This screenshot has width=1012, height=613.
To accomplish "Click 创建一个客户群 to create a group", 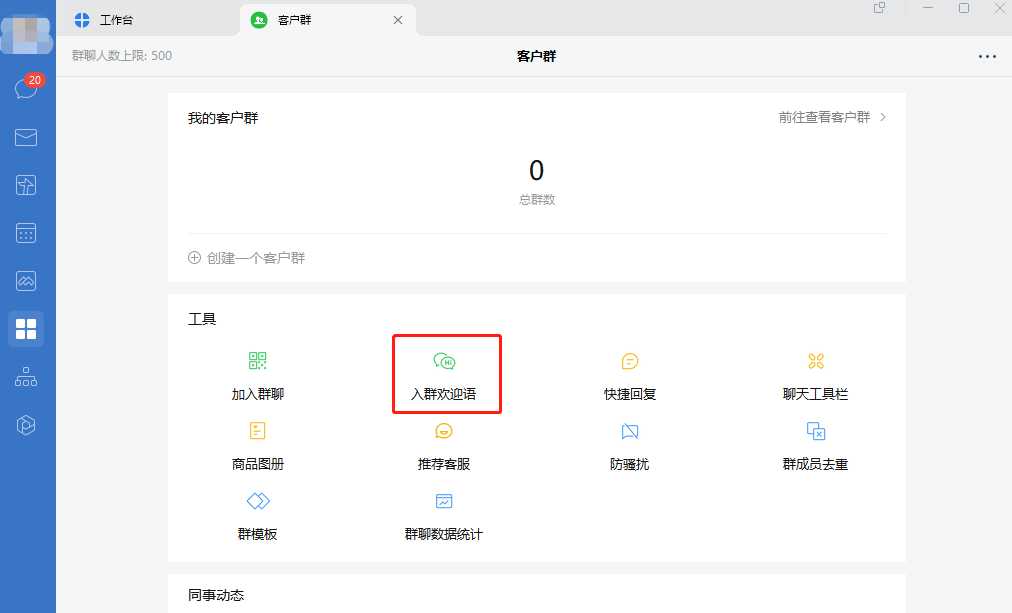I will click(246, 257).
